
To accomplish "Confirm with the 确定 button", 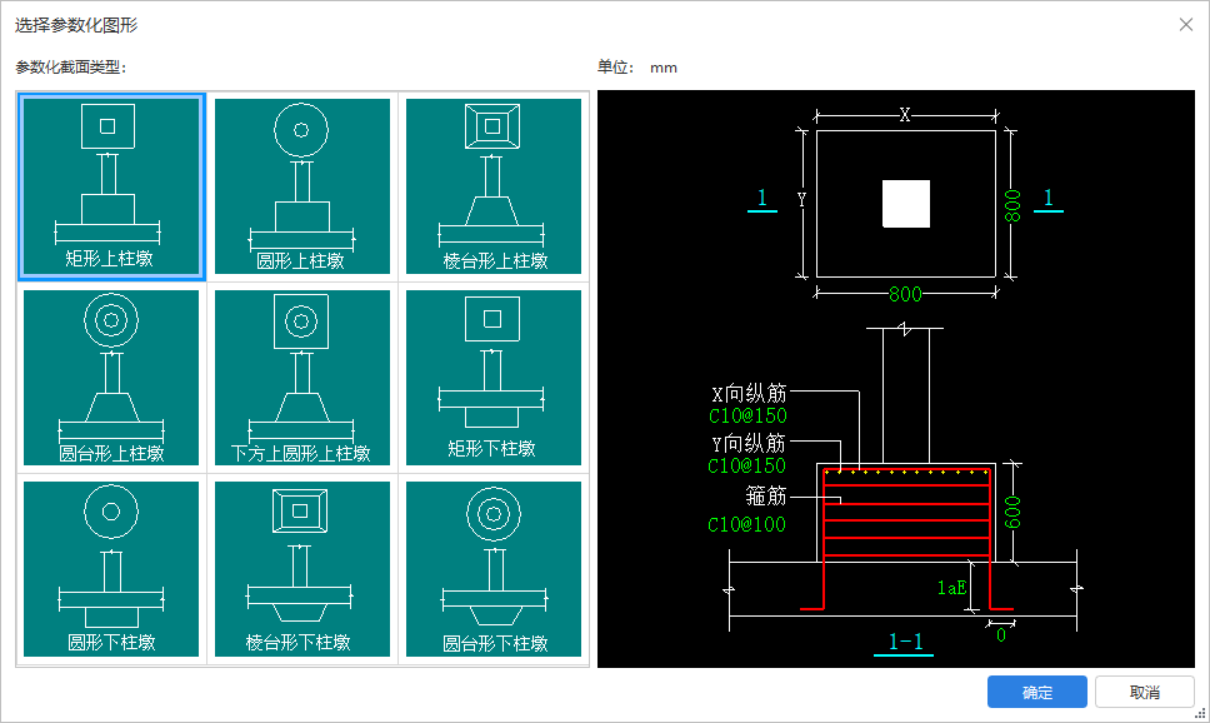I will [x=1037, y=692].
